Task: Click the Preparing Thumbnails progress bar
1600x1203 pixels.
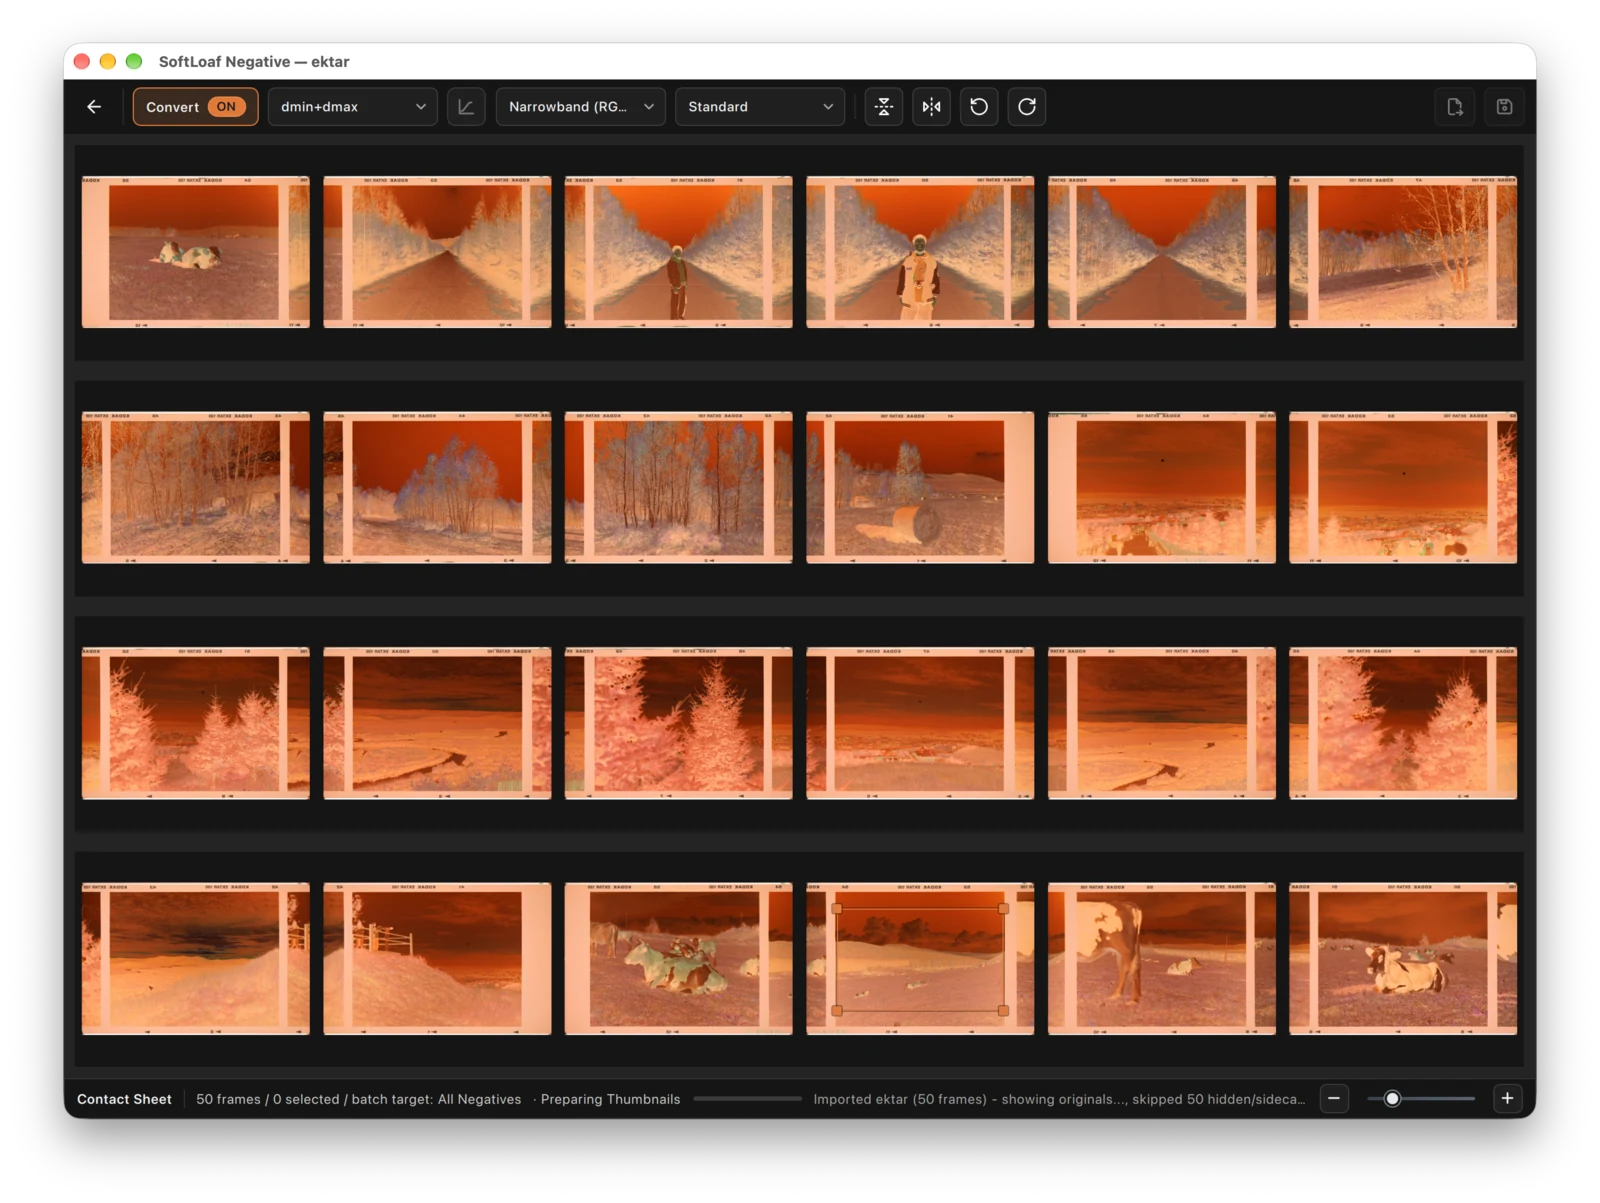Action: click(747, 1099)
